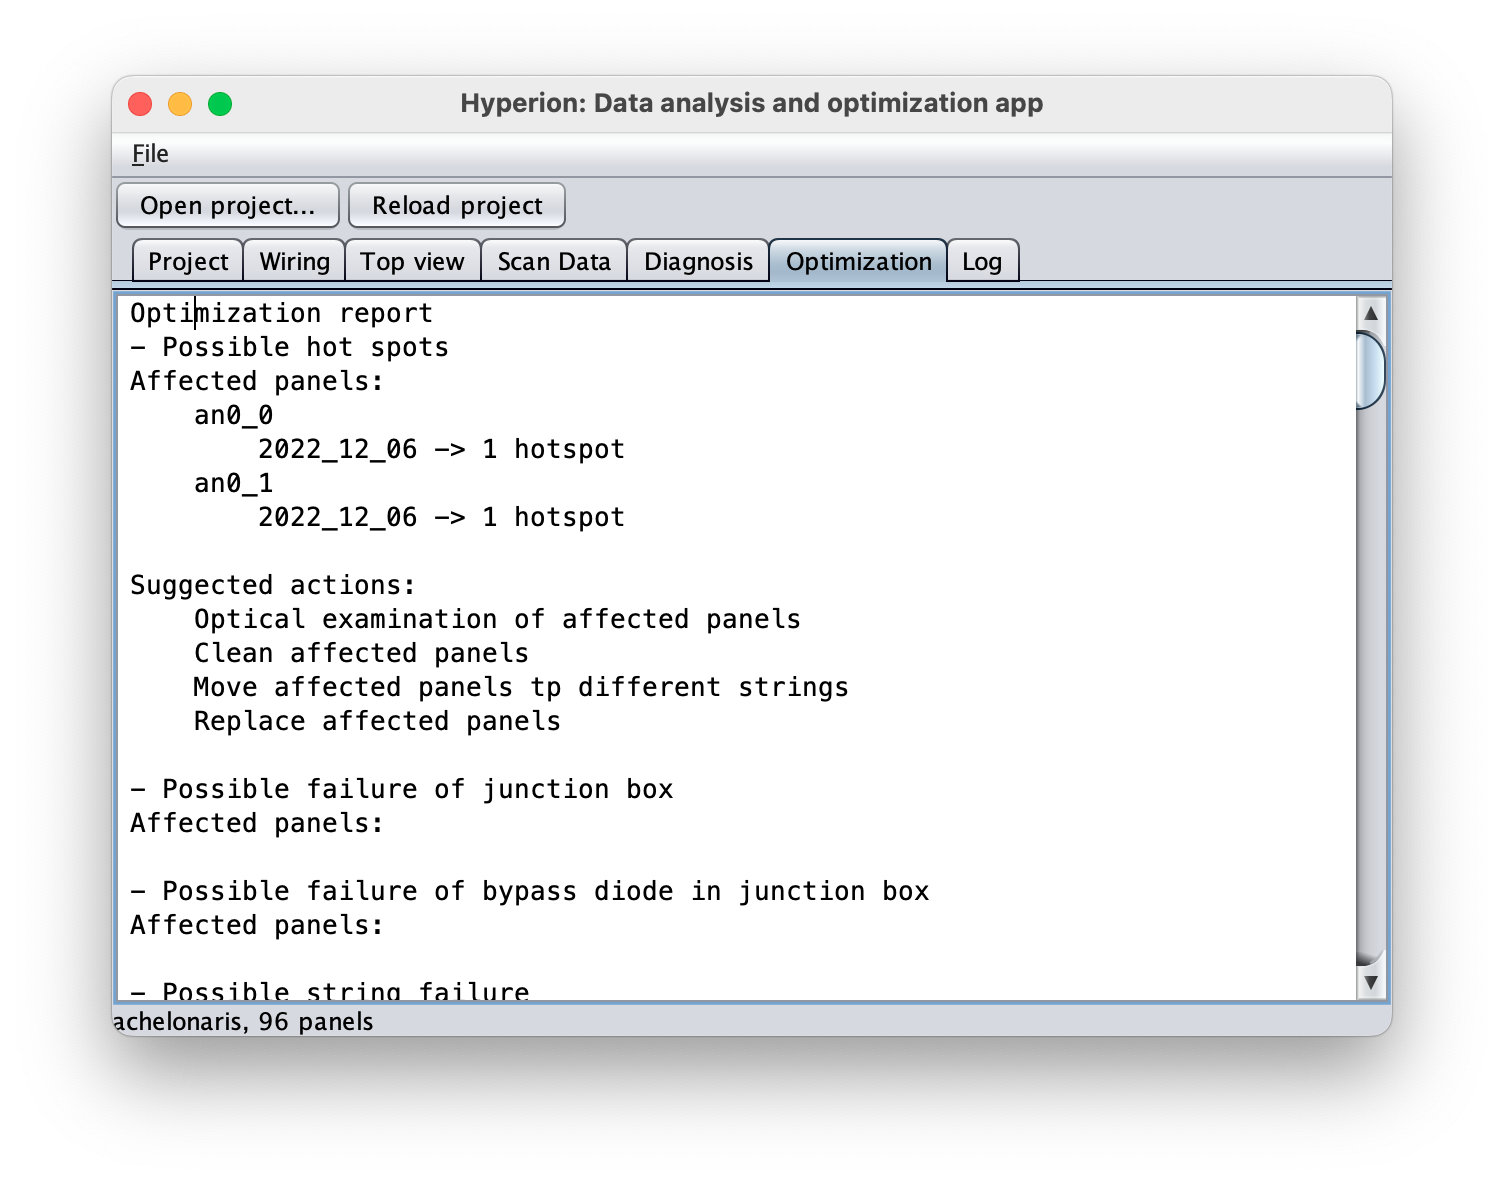Click the scrollbar down arrow
Viewport: 1504px width, 1184px height.
(1371, 983)
